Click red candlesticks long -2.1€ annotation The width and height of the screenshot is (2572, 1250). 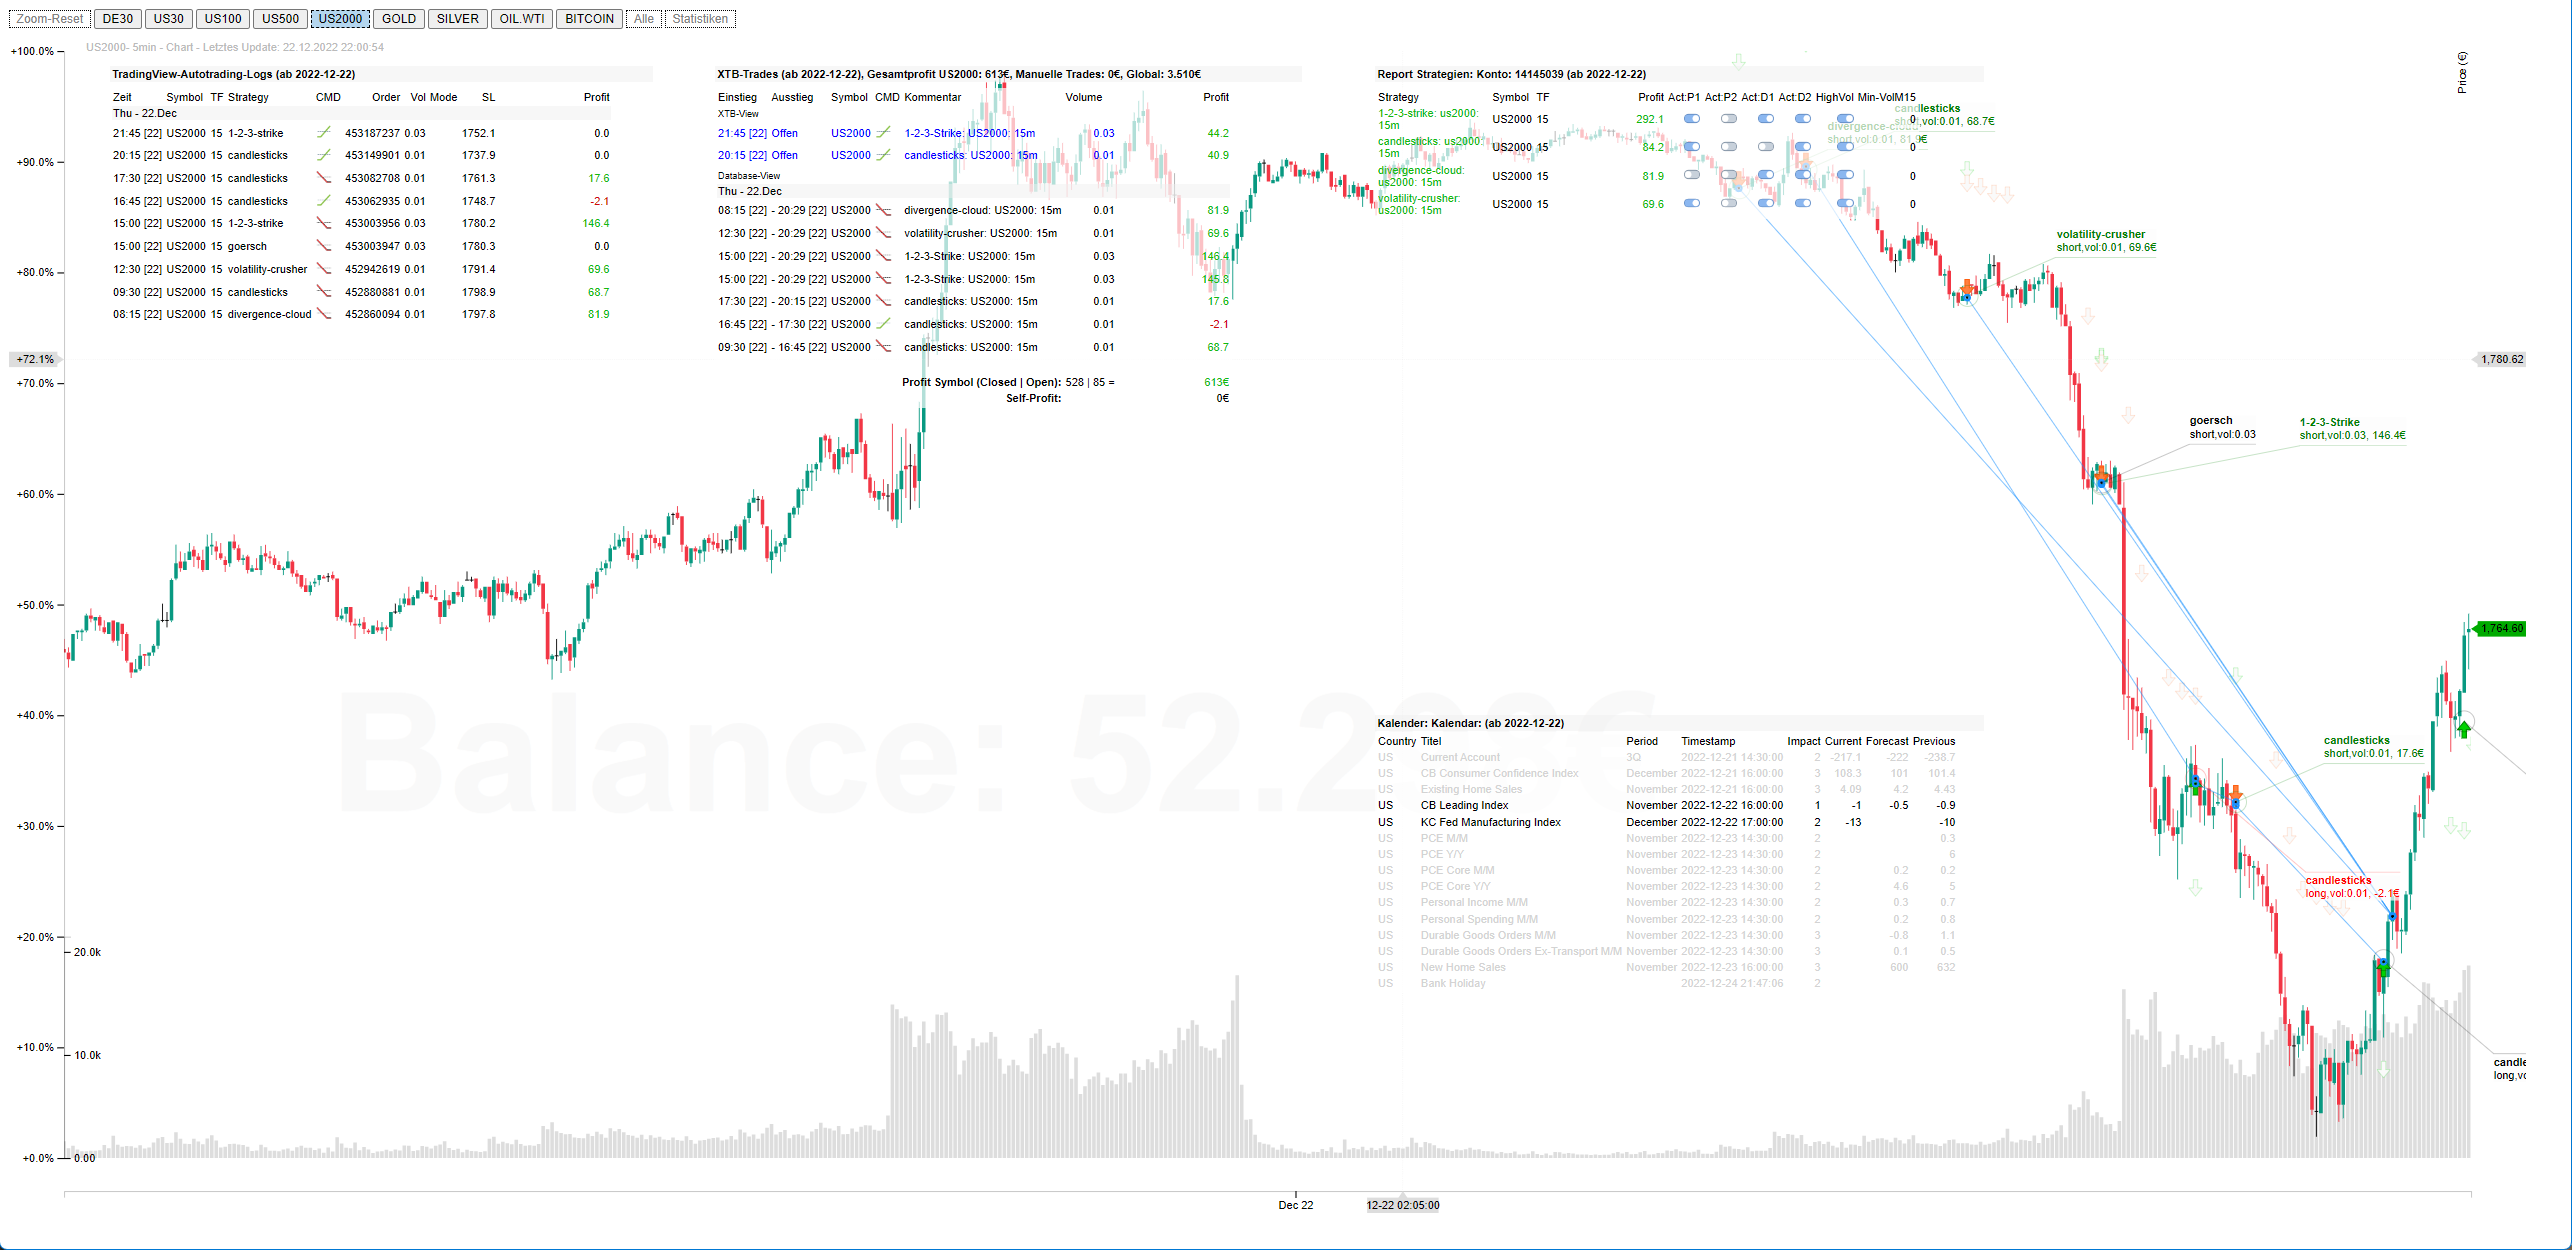click(2352, 887)
